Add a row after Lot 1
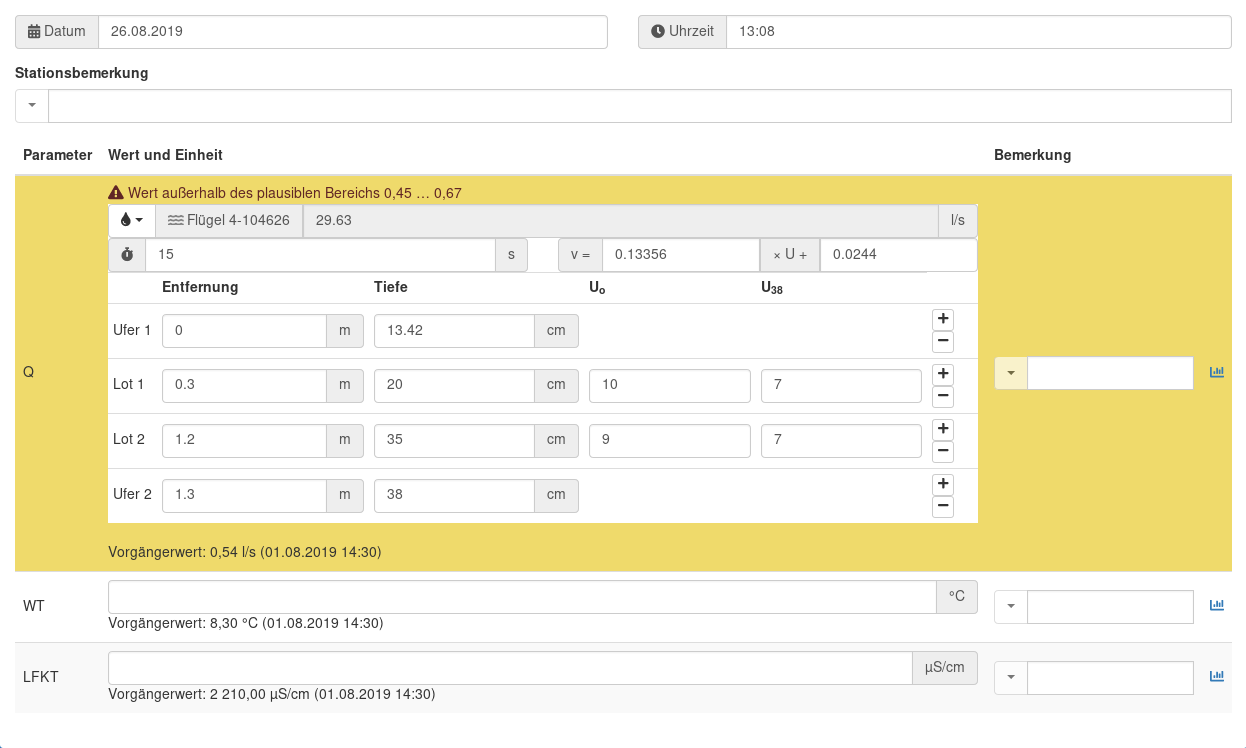This screenshot has width=1246, height=748. [942, 374]
